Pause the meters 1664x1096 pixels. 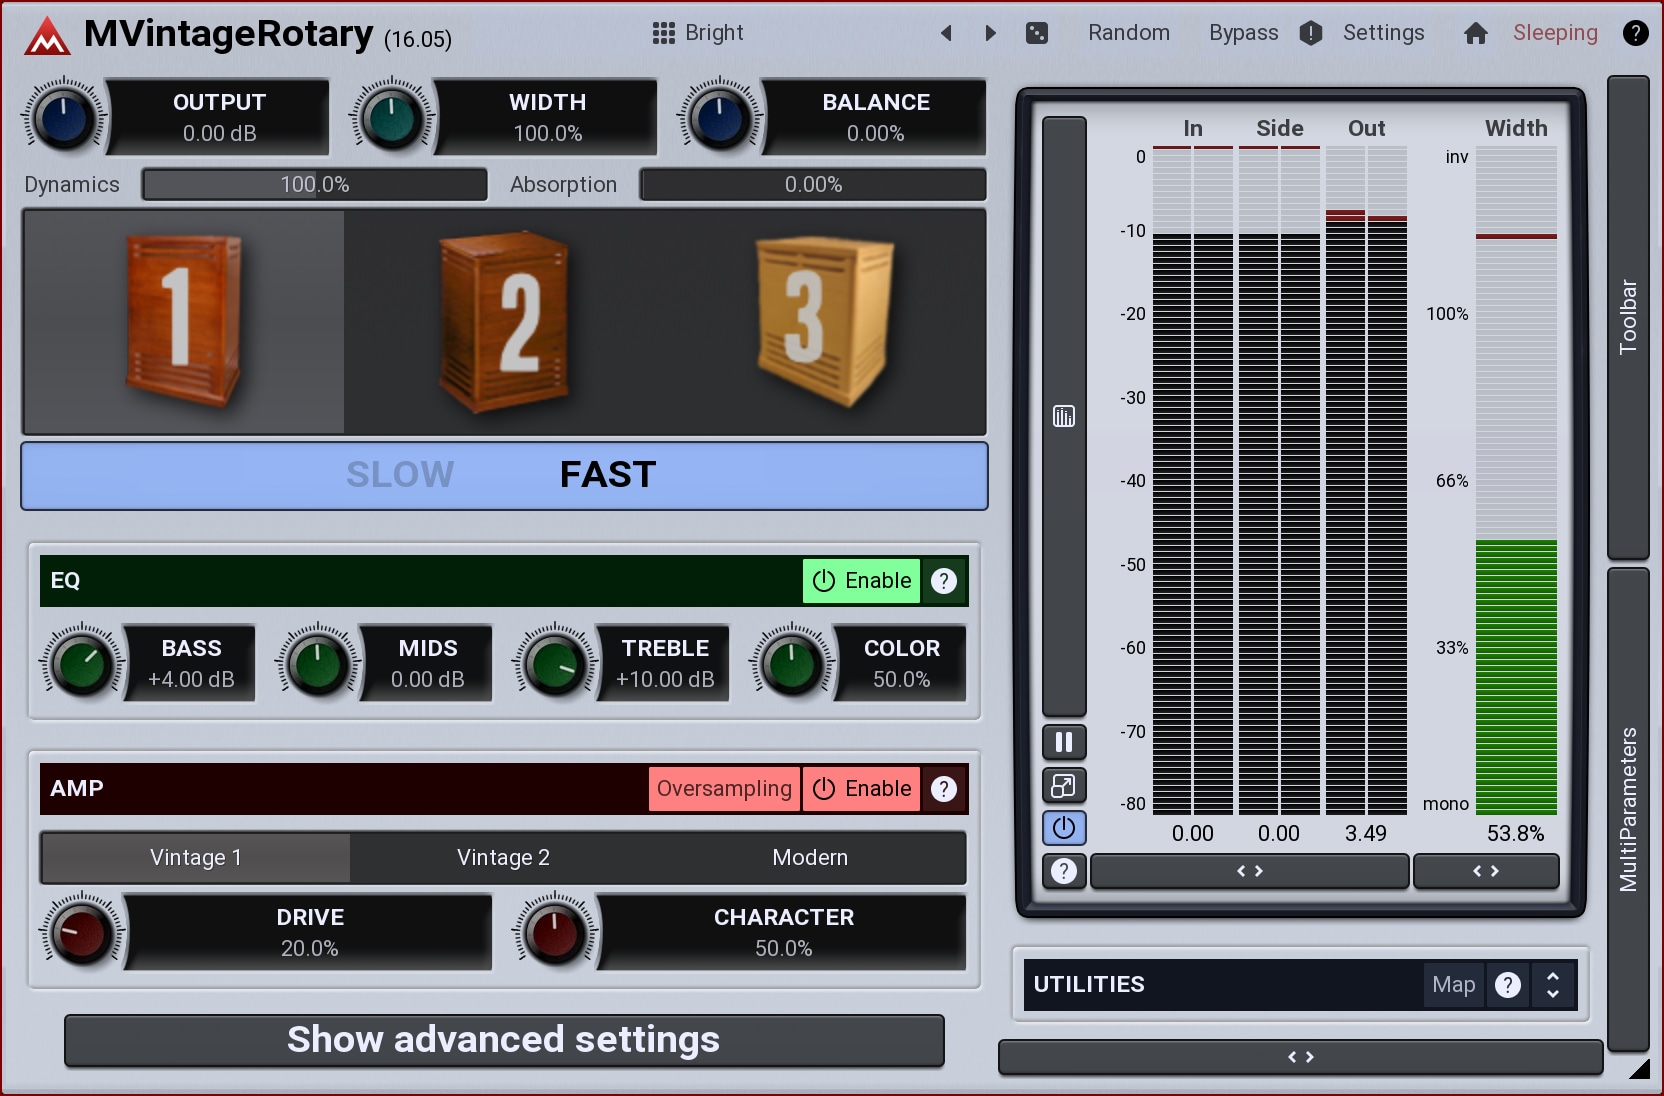[1064, 742]
